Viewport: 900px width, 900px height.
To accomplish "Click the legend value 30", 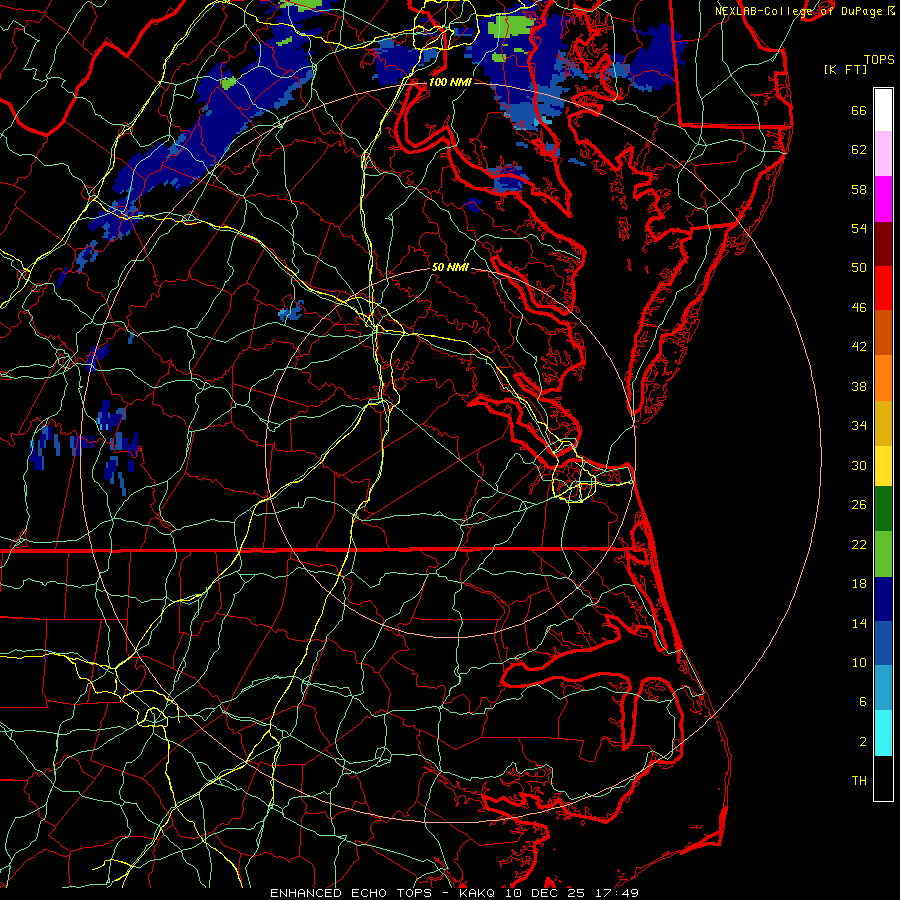I will (859, 465).
